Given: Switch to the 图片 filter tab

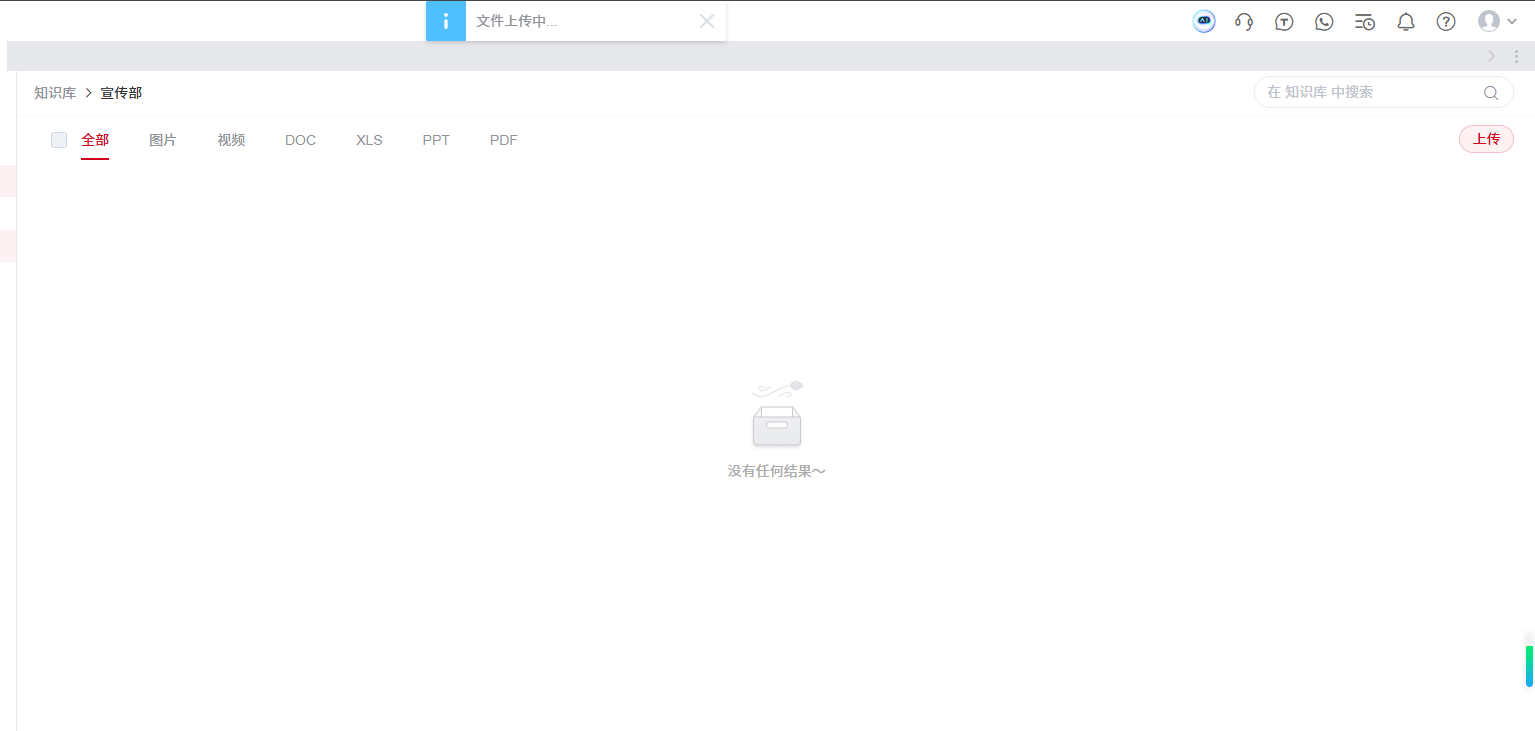Looking at the screenshot, I should click(x=163, y=140).
